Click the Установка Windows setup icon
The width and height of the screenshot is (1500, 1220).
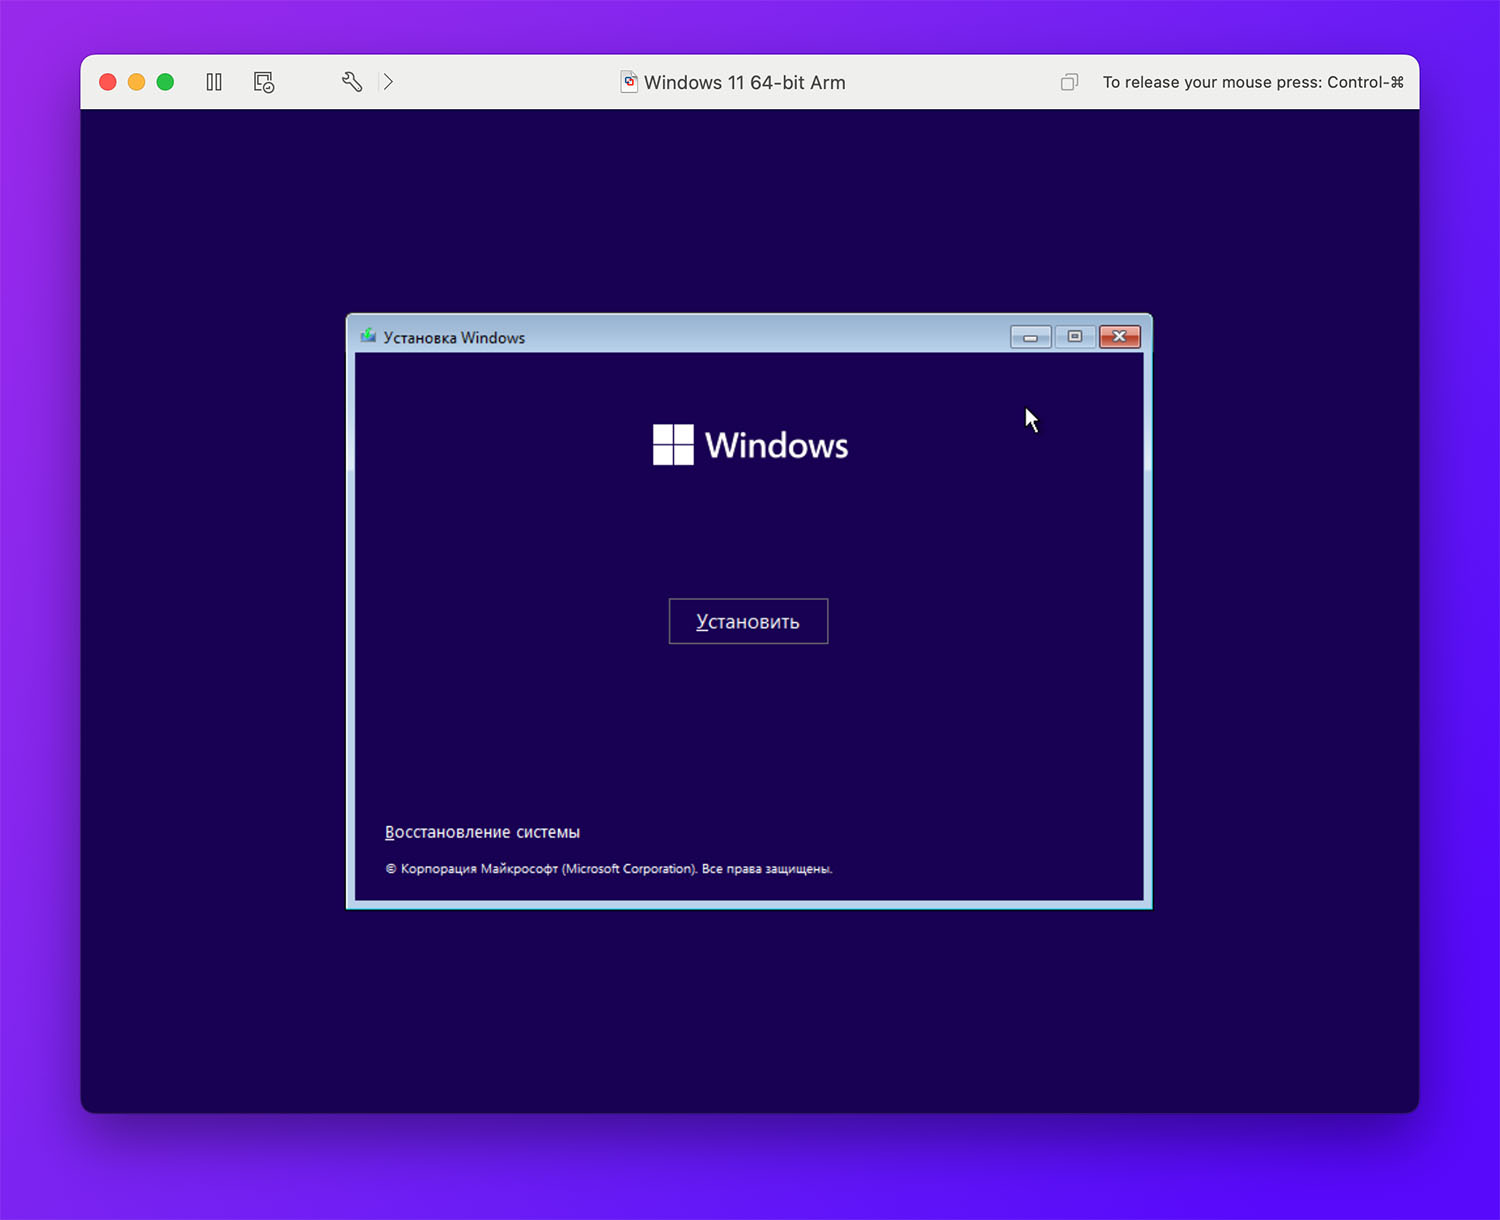(368, 337)
